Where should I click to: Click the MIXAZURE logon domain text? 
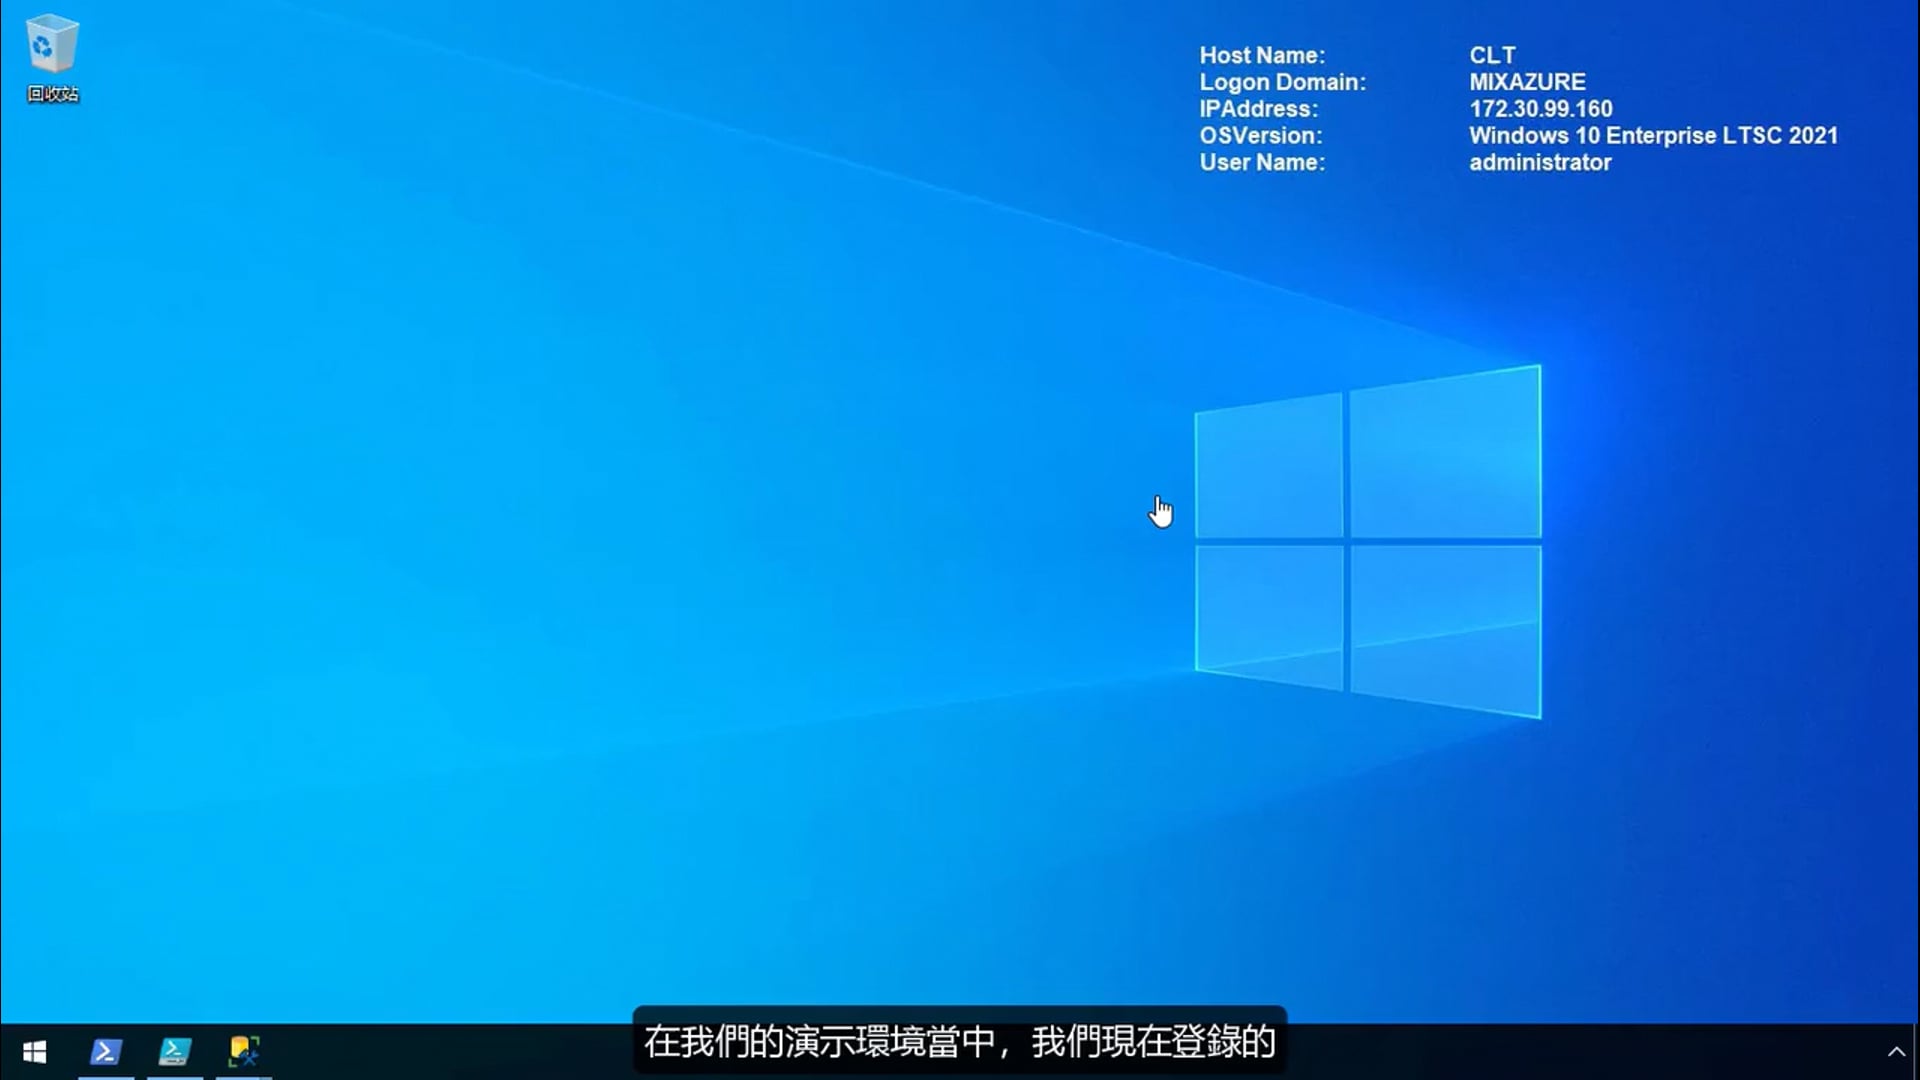(x=1527, y=82)
